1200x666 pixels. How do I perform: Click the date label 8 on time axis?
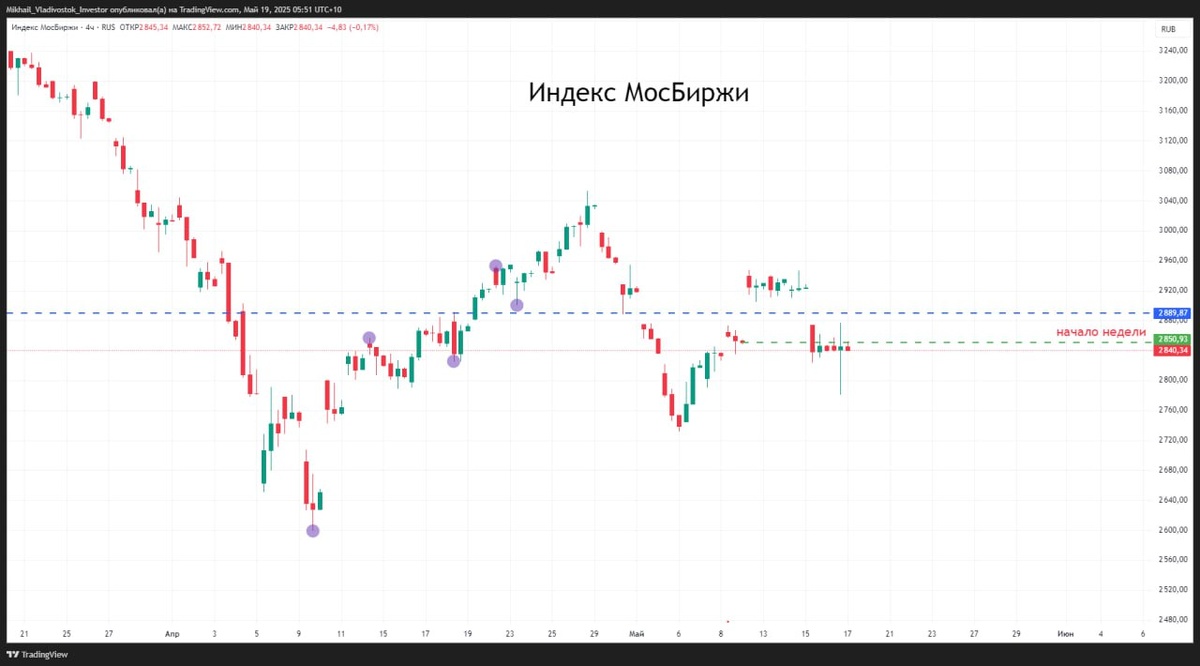tap(721, 634)
